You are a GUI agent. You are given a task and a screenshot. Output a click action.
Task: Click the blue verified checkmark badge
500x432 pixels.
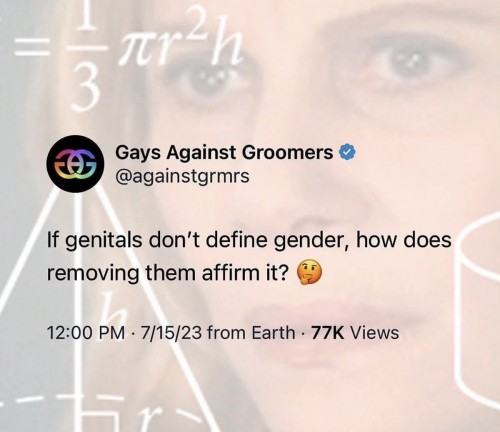[x=348, y=153]
